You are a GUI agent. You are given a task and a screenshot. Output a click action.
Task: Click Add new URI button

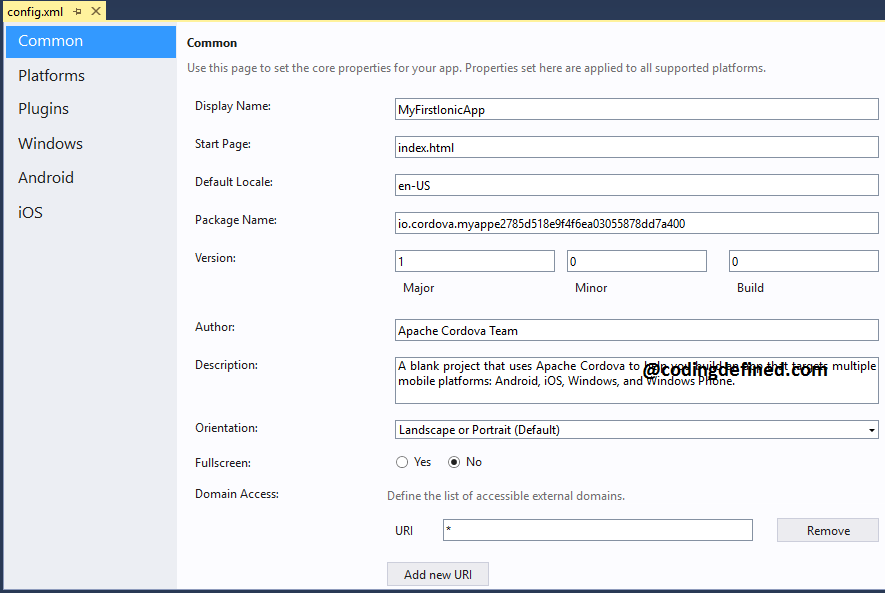click(x=437, y=574)
